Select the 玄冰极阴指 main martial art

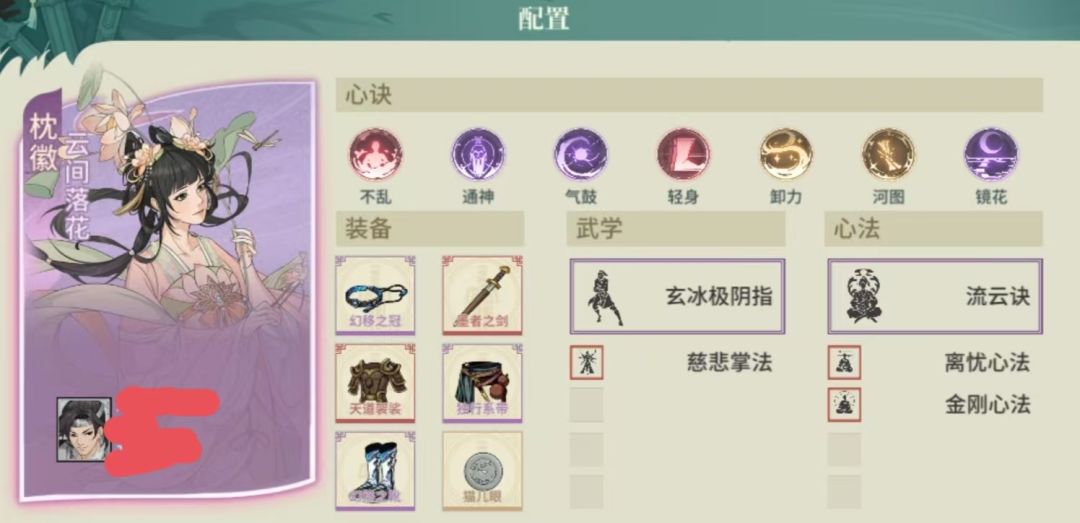click(x=677, y=296)
